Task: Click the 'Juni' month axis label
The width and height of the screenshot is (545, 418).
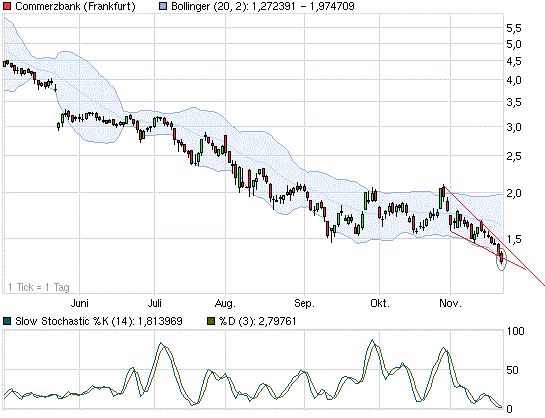Action: [x=80, y=303]
